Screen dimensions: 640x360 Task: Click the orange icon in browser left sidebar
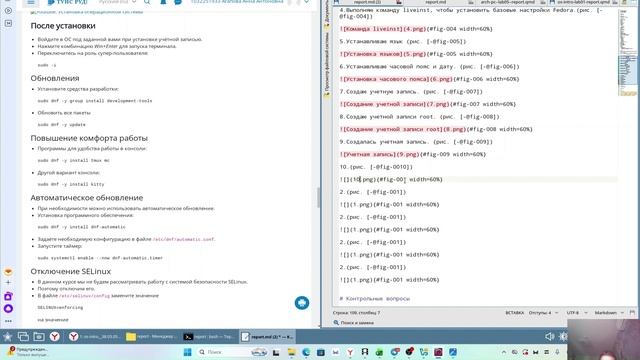(8, 271)
